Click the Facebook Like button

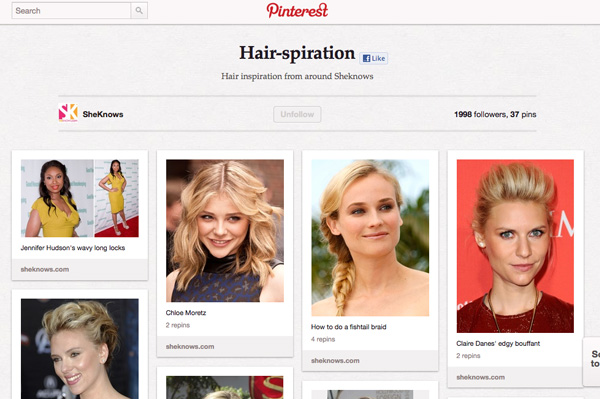click(x=373, y=58)
